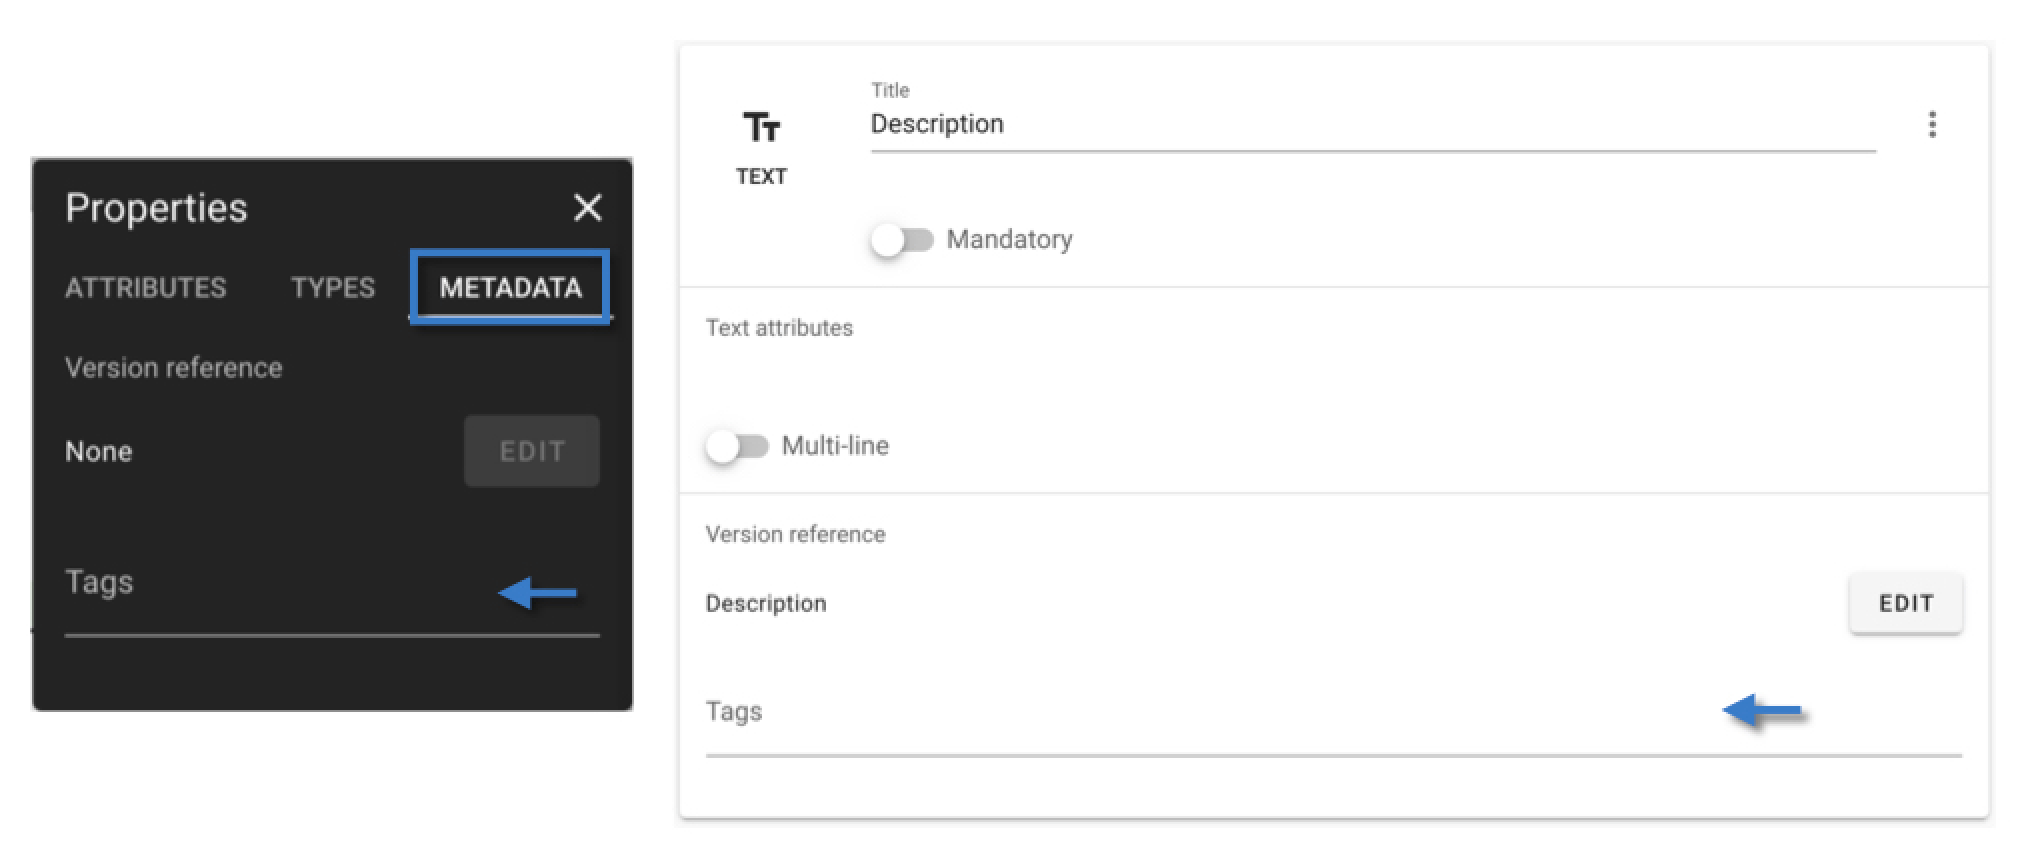Viewport: 2030px width, 862px height.
Task: Click EDIT next to Description version reference
Action: pyautogui.click(x=1905, y=603)
